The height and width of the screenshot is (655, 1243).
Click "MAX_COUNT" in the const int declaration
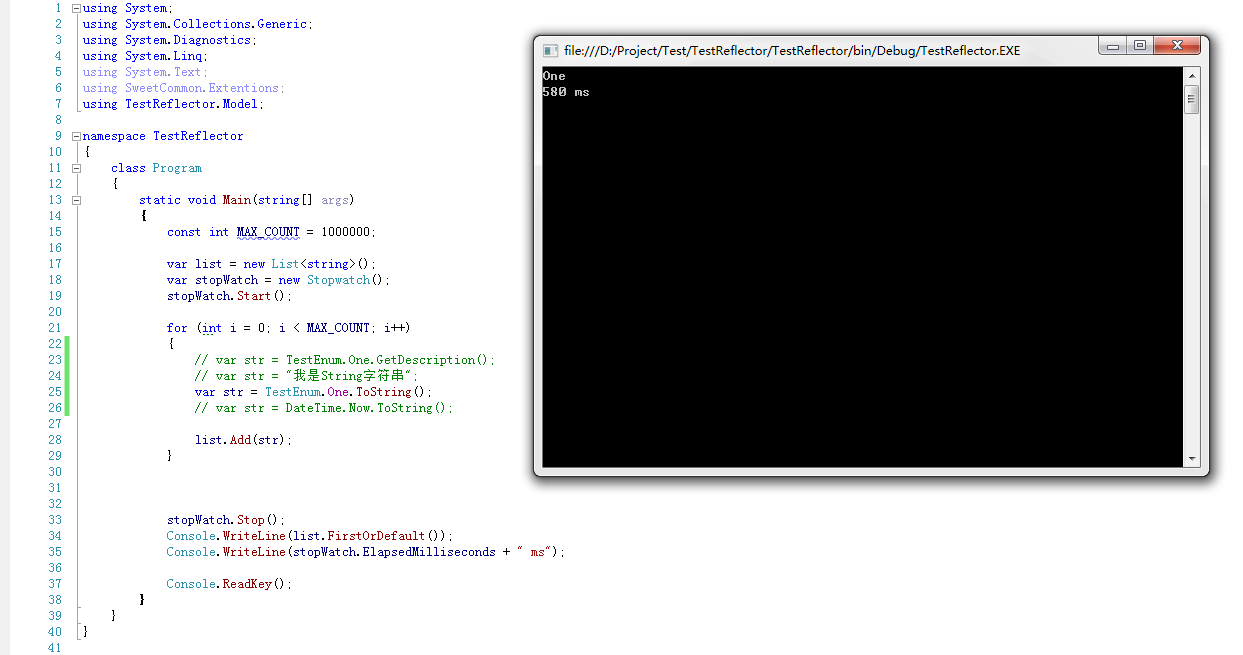tap(268, 232)
